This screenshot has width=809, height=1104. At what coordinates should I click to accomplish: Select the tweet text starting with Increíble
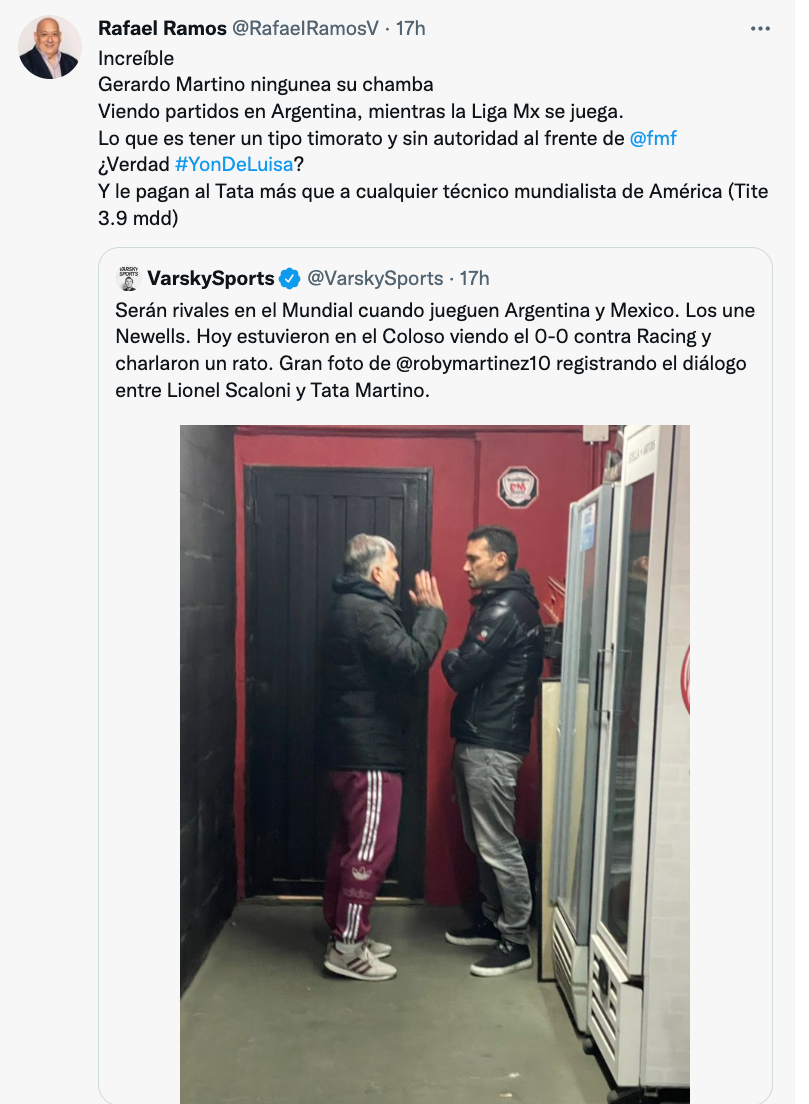point(433,138)
